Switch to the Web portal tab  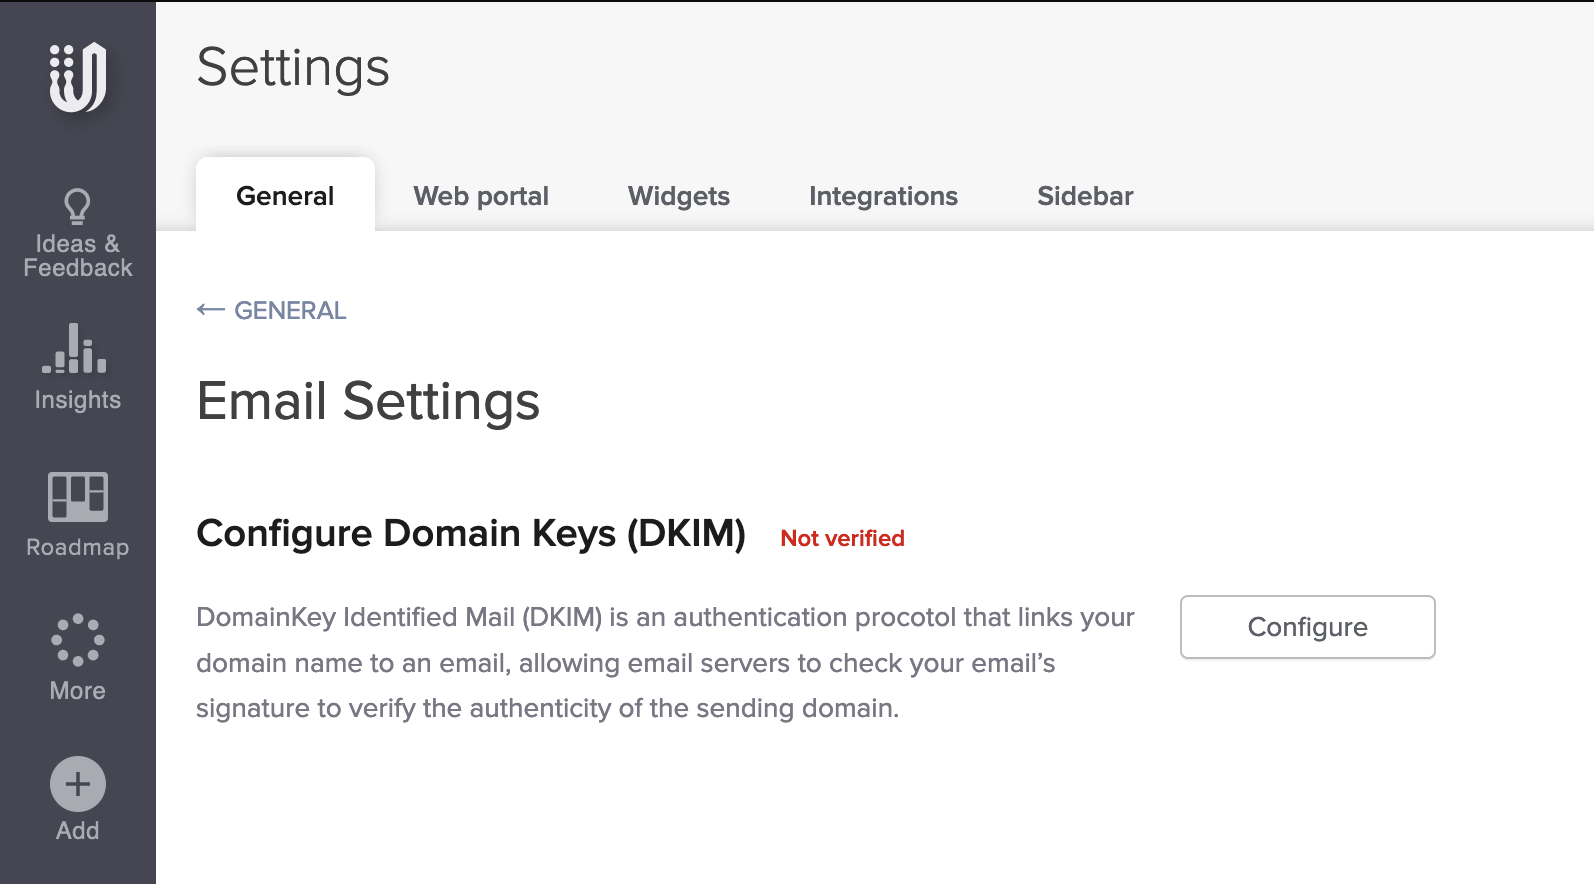coord(481,196)
